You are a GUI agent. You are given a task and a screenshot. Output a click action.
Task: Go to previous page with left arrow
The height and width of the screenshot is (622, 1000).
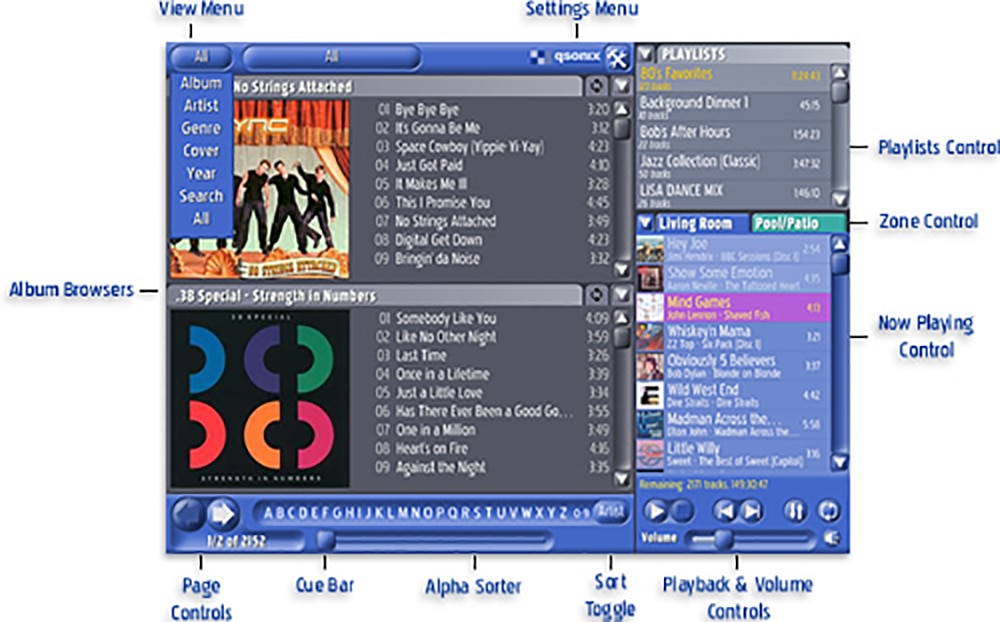pos(188,514)
